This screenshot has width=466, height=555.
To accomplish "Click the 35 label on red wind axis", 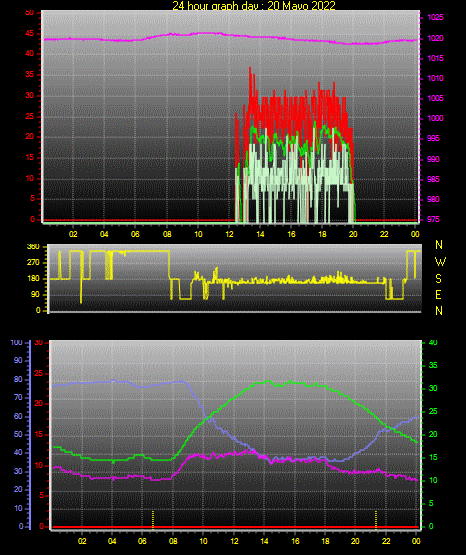I will (x=30, y=74).
